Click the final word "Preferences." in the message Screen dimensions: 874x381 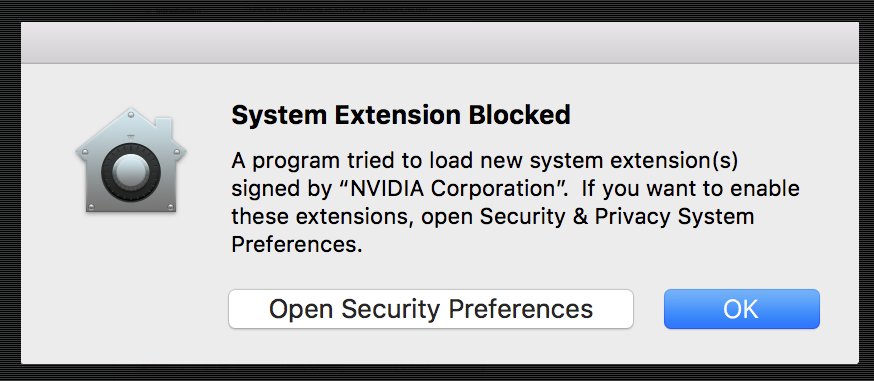click(297, 245)
